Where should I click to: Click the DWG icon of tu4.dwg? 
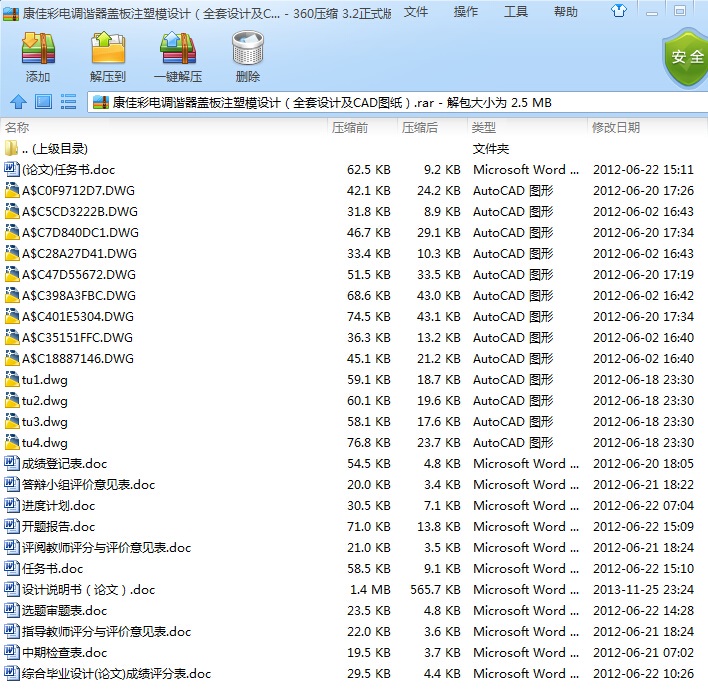coord(11,442)
